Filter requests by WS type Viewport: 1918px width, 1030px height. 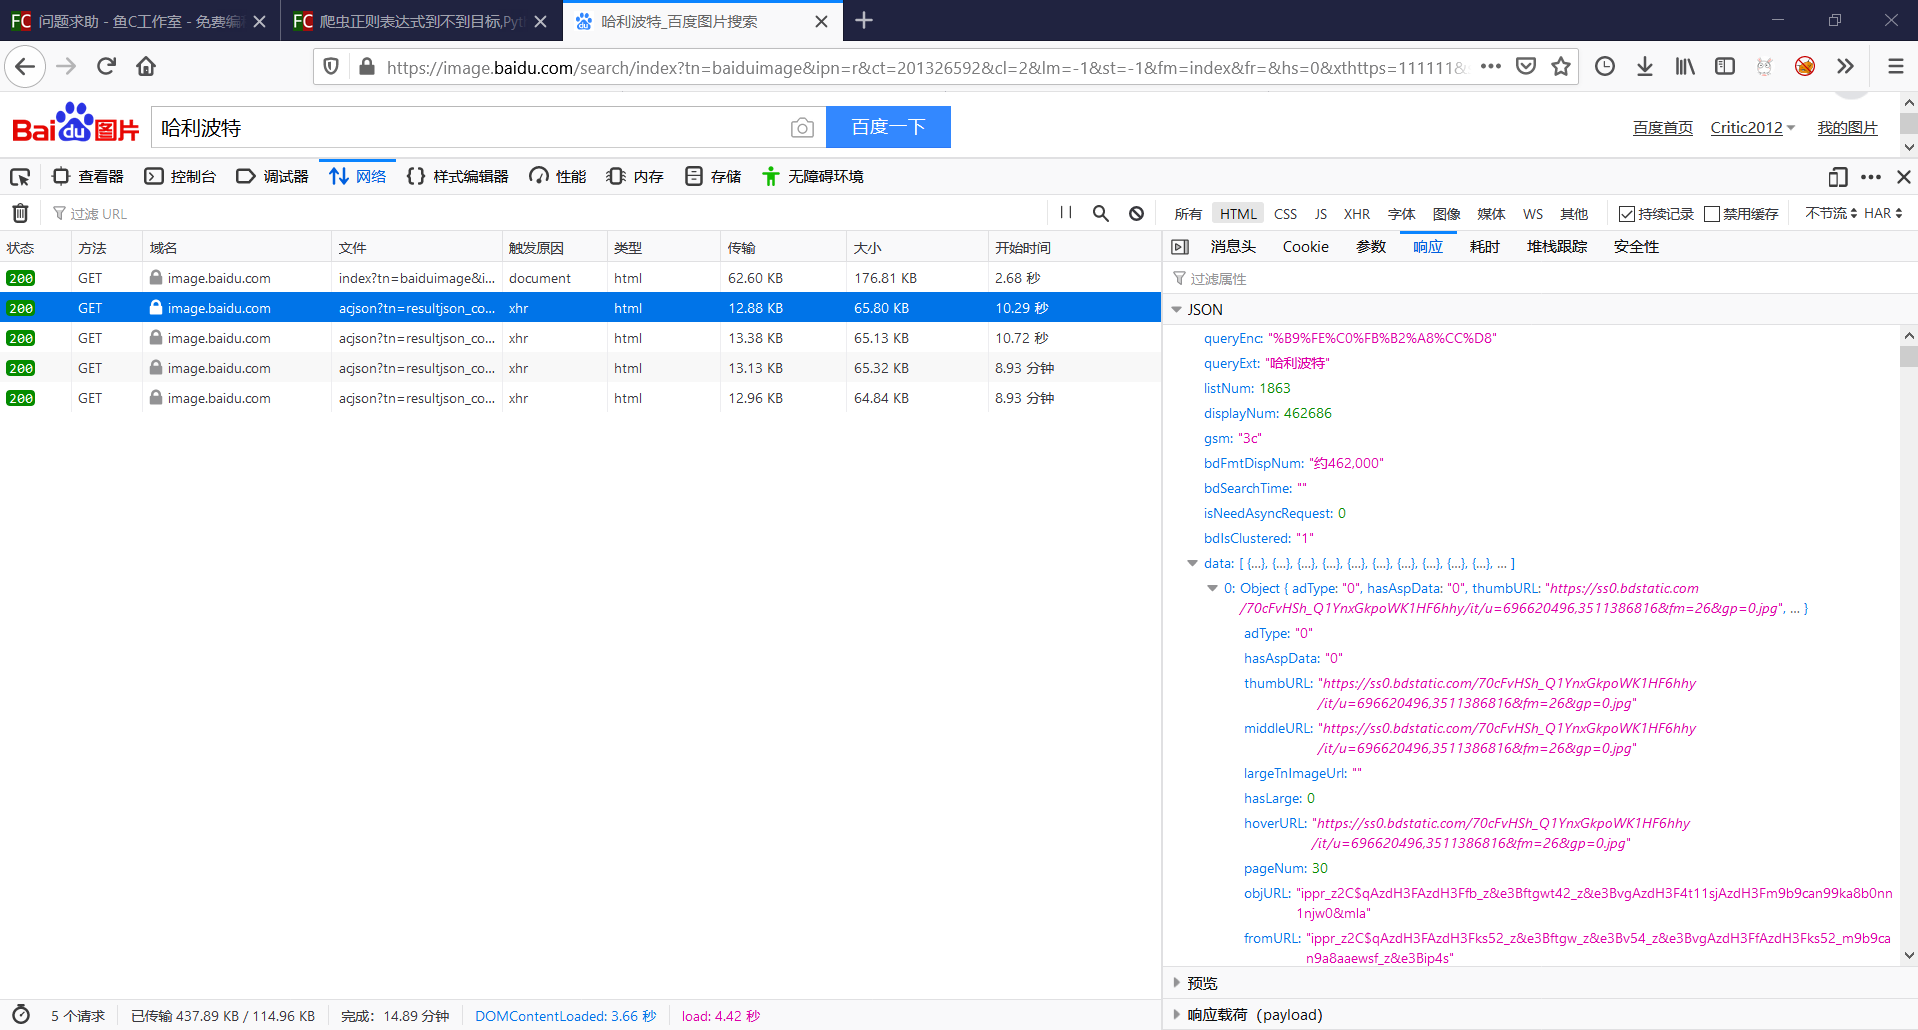pyautogui.click(x=1532, y=214)
